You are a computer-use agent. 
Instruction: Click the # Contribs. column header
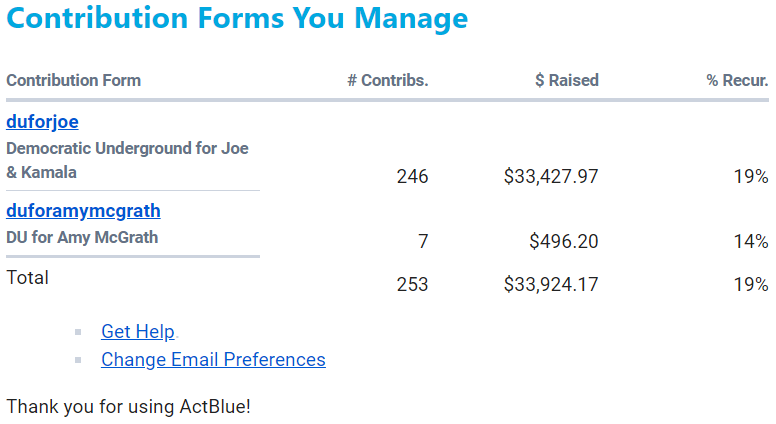pos(388,80)
